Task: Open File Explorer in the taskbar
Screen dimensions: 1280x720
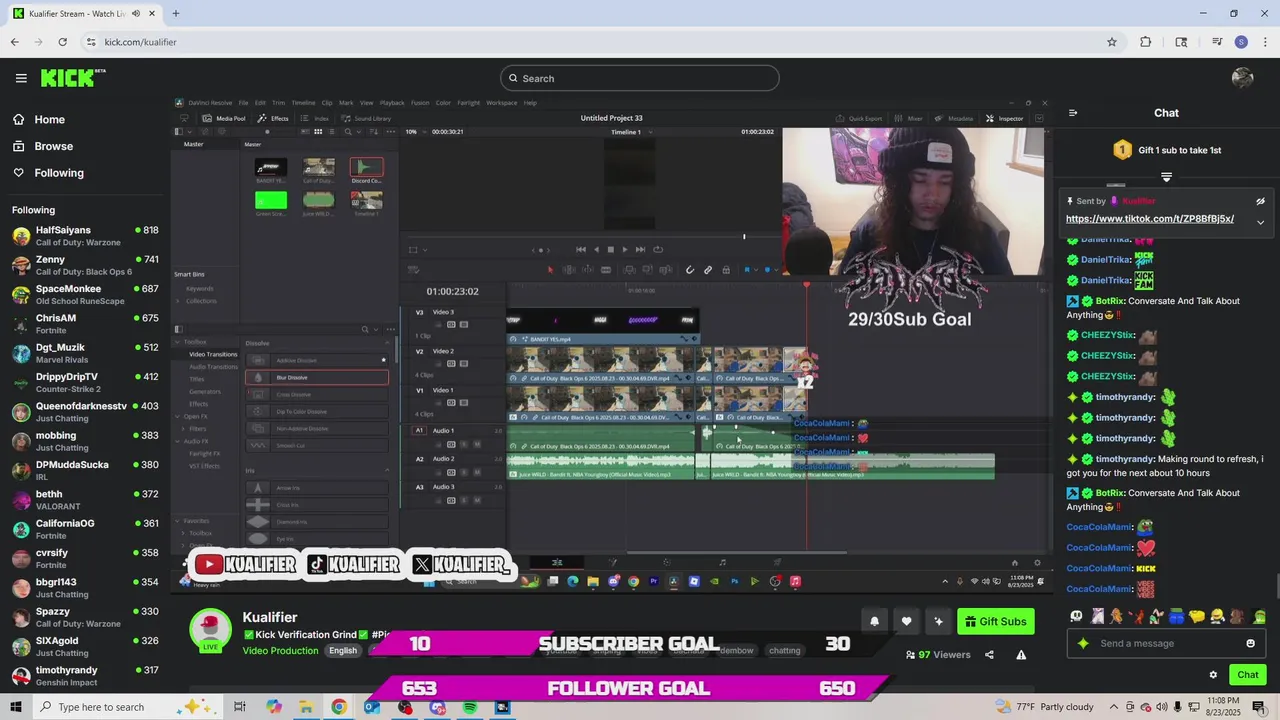Action: click(x=306, y=707)
